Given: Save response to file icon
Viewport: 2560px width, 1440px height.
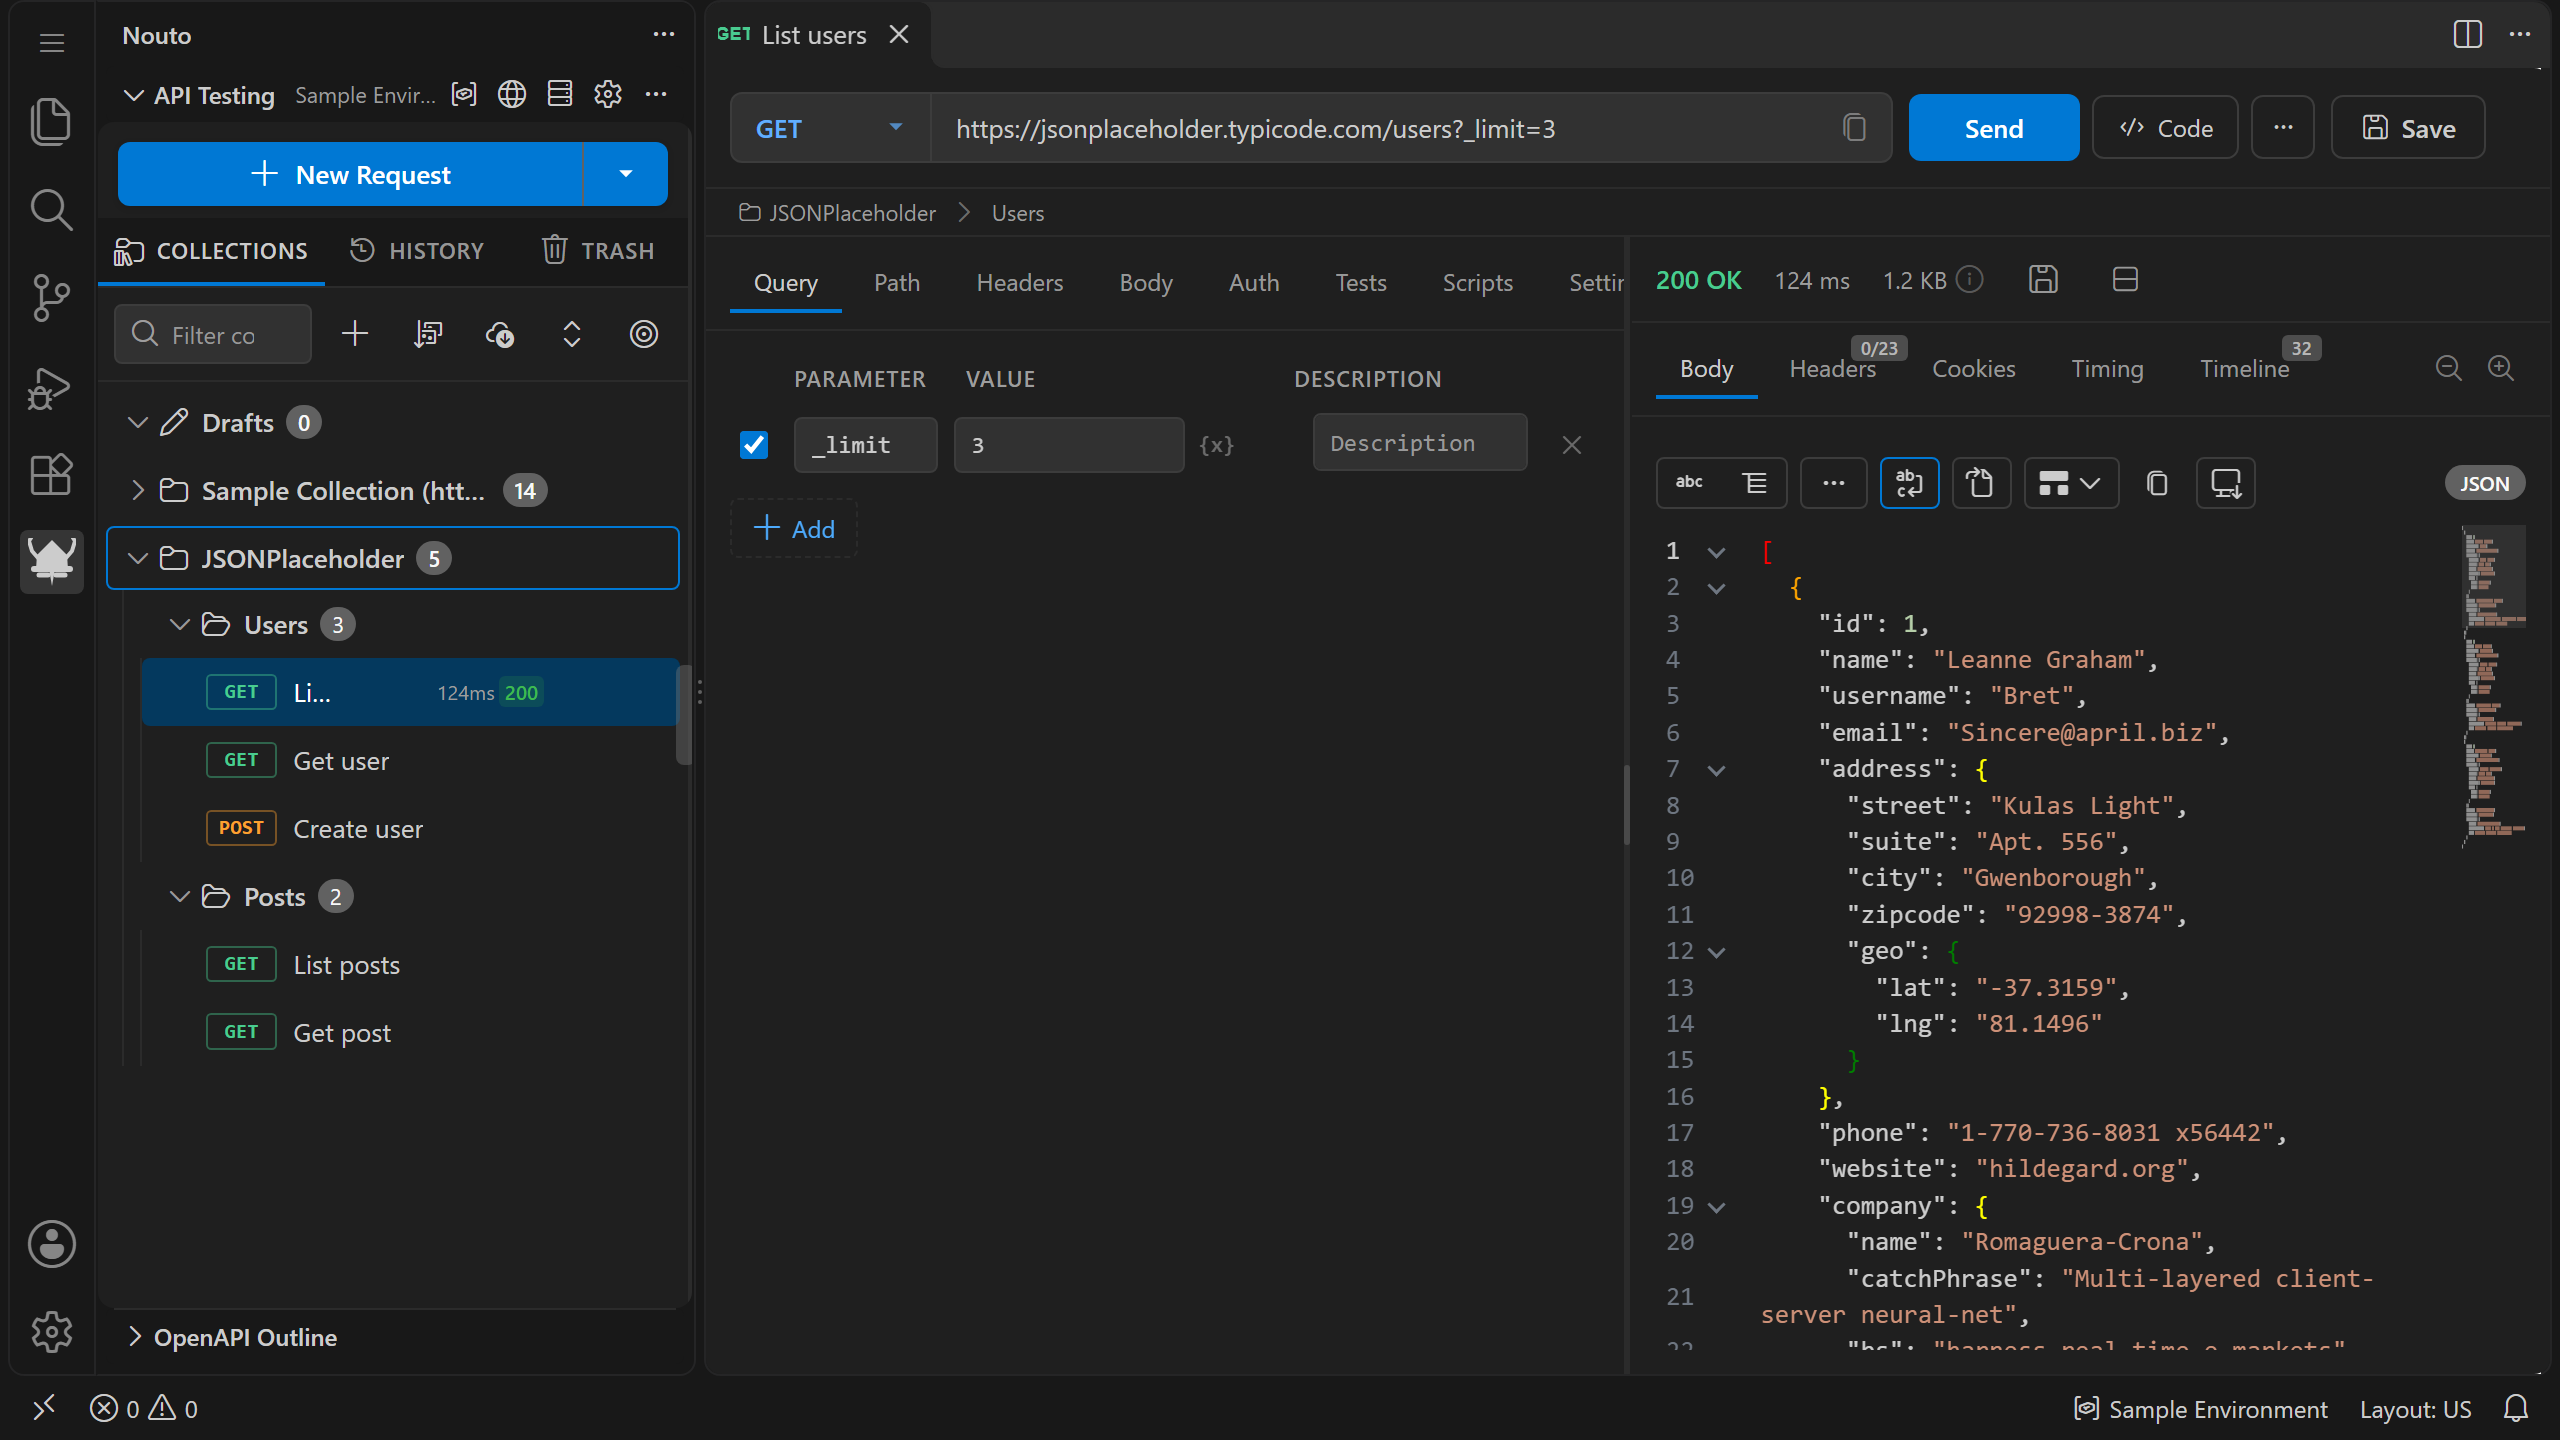Looking at the screenshot, I should (x=2043, y=280).
